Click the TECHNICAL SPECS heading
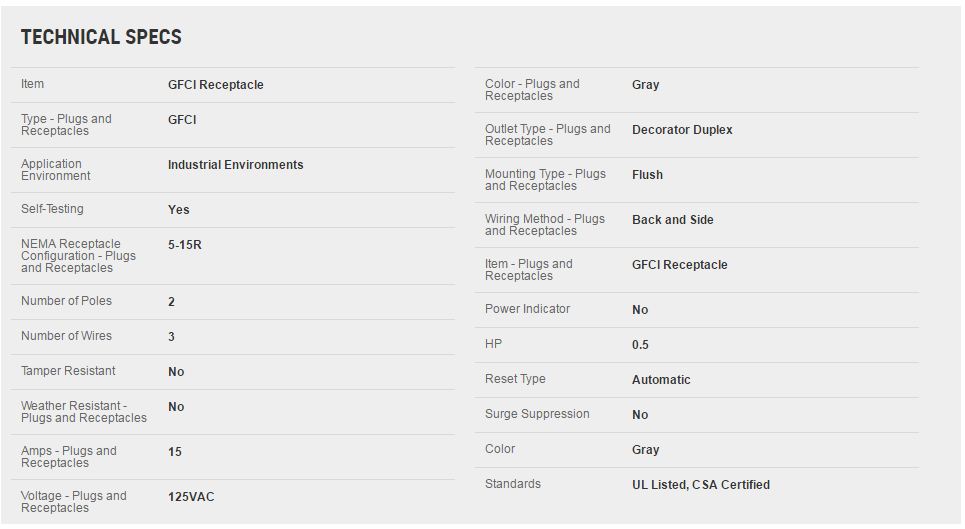This screenshot has height=529, width=965. (x=101, y=37)
